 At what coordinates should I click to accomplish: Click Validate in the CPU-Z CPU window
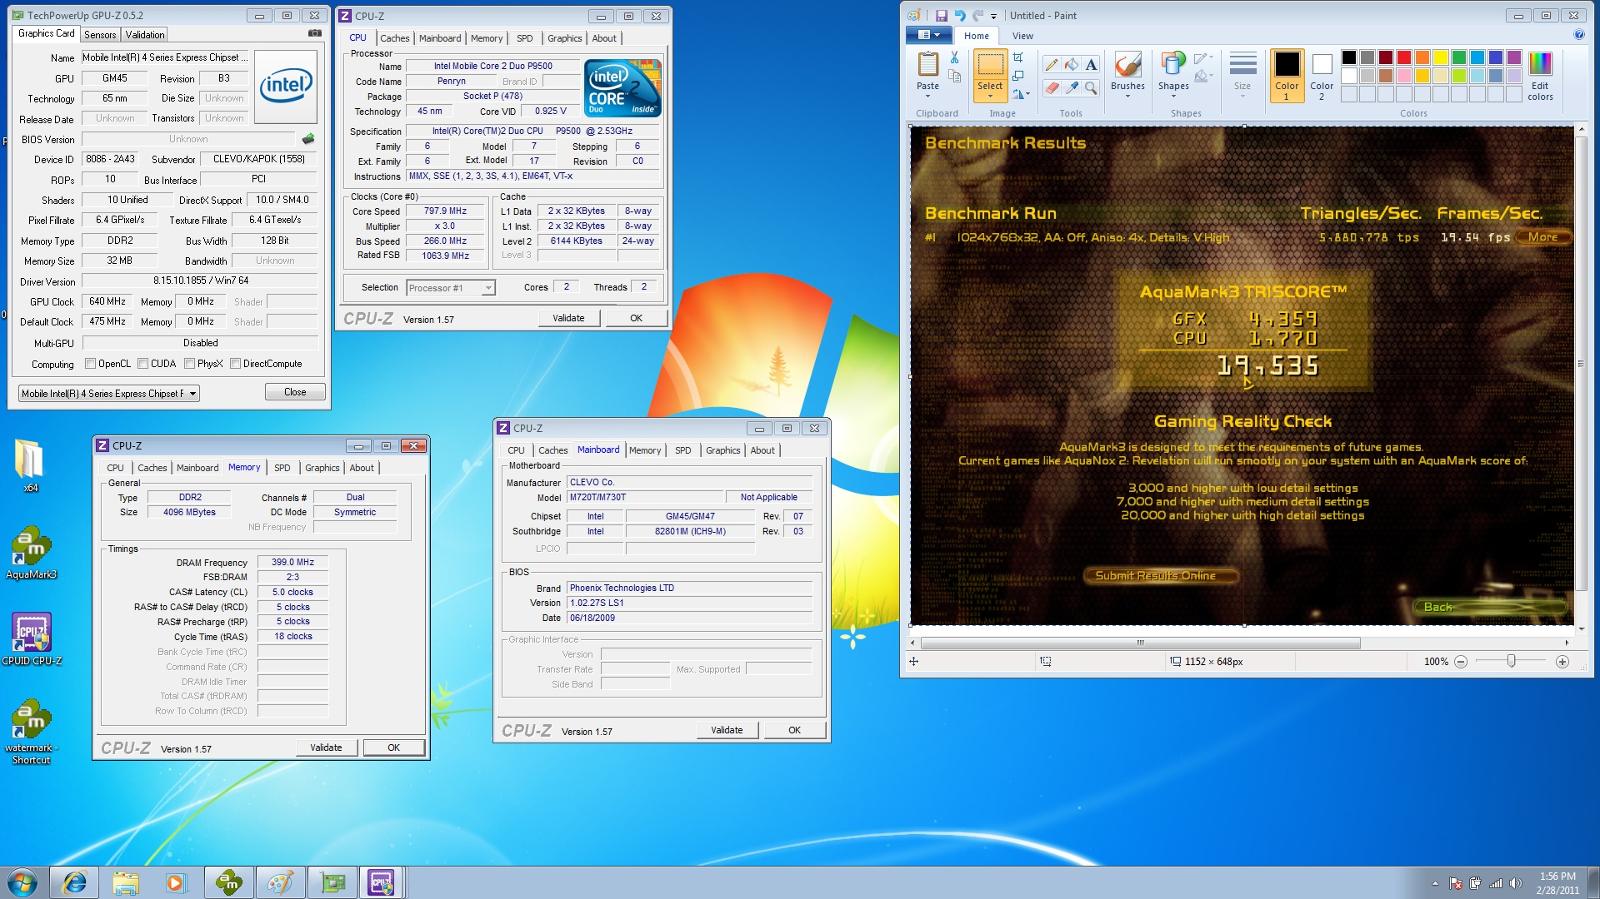click(x=568, y=318)
